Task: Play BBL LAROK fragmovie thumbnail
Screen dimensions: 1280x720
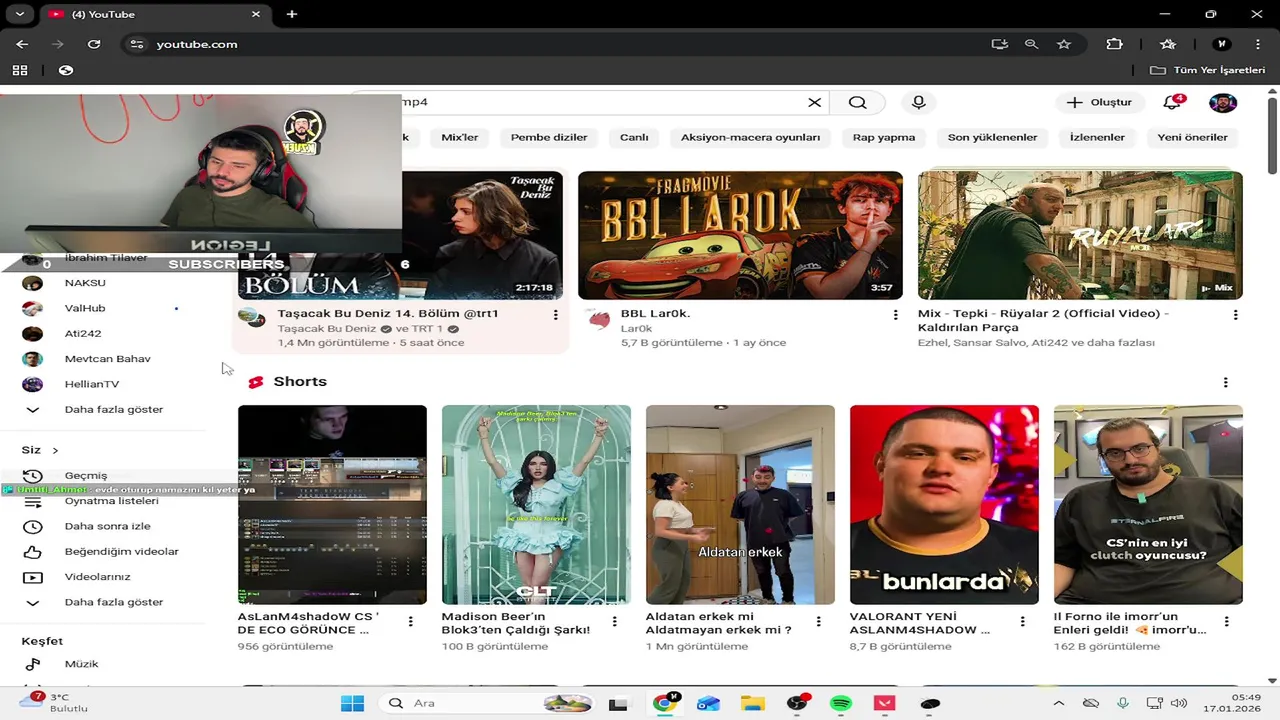Action: coord(740,235)
